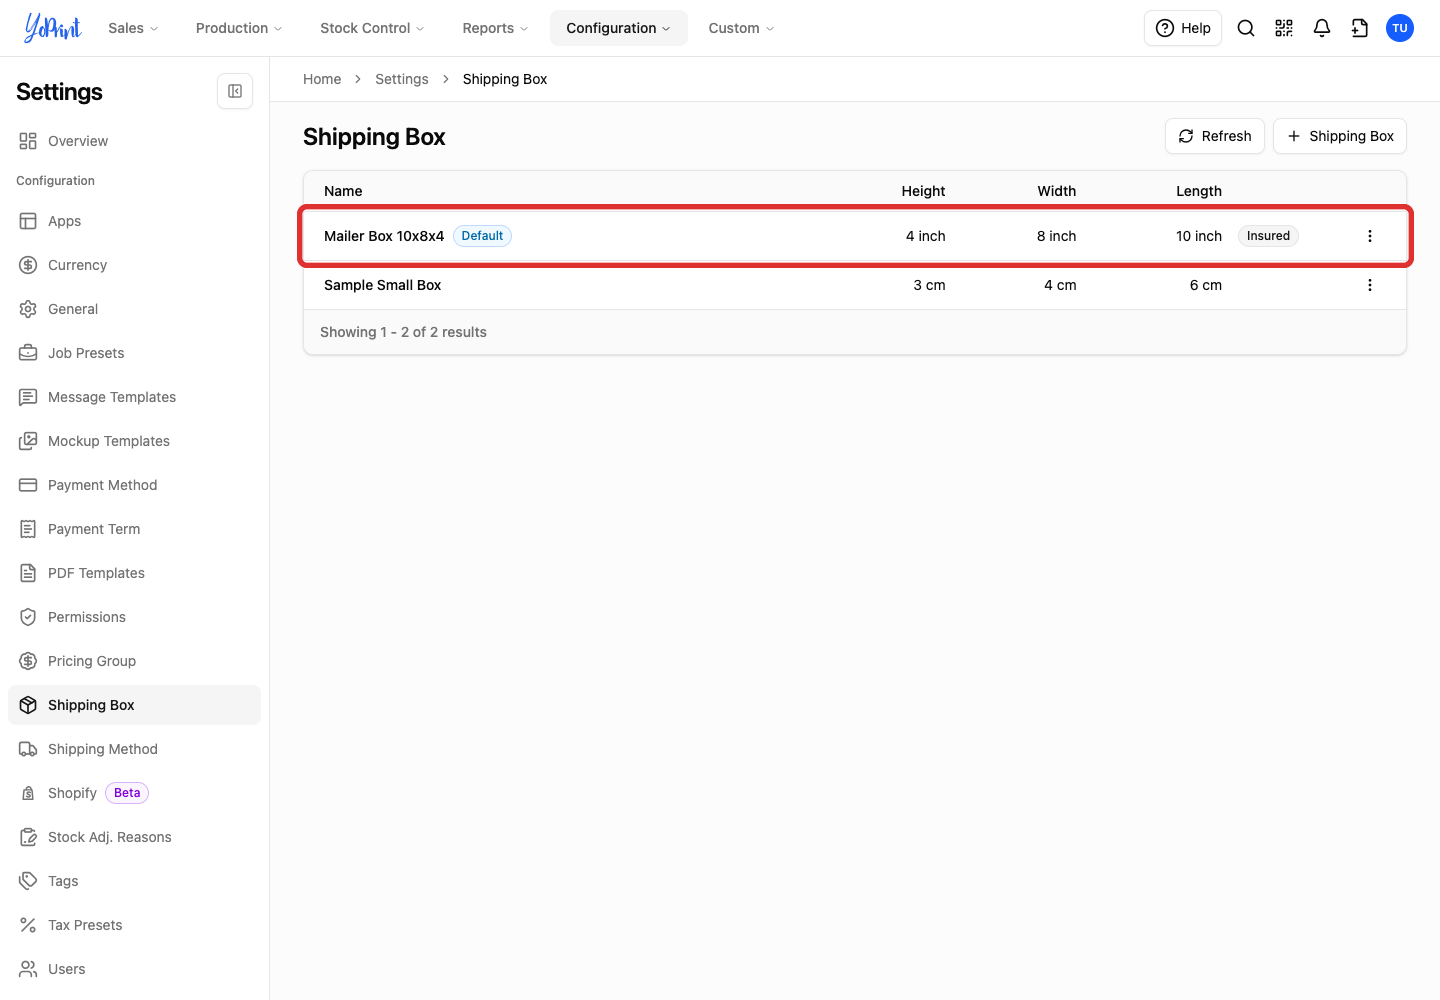Expand the Sales dropdown menu
Screen dimensions: 1440x1000
click(133, 28)
